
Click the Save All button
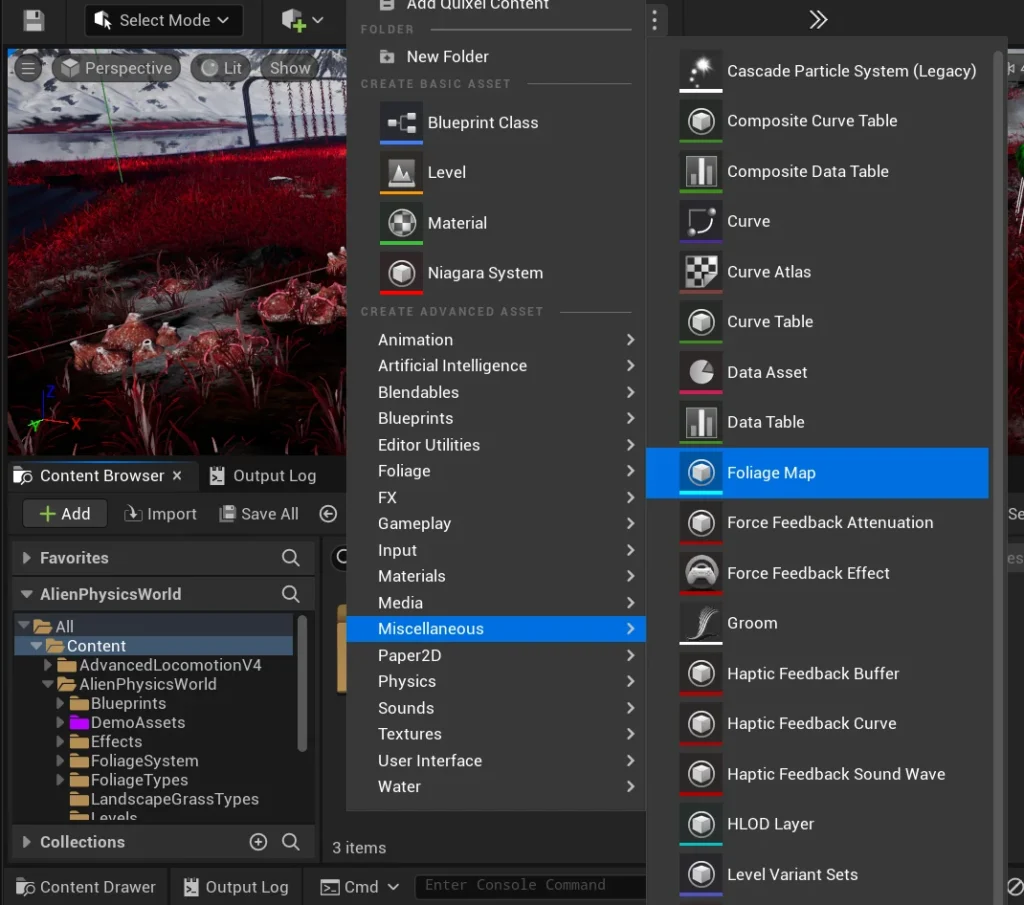(259, 514)
